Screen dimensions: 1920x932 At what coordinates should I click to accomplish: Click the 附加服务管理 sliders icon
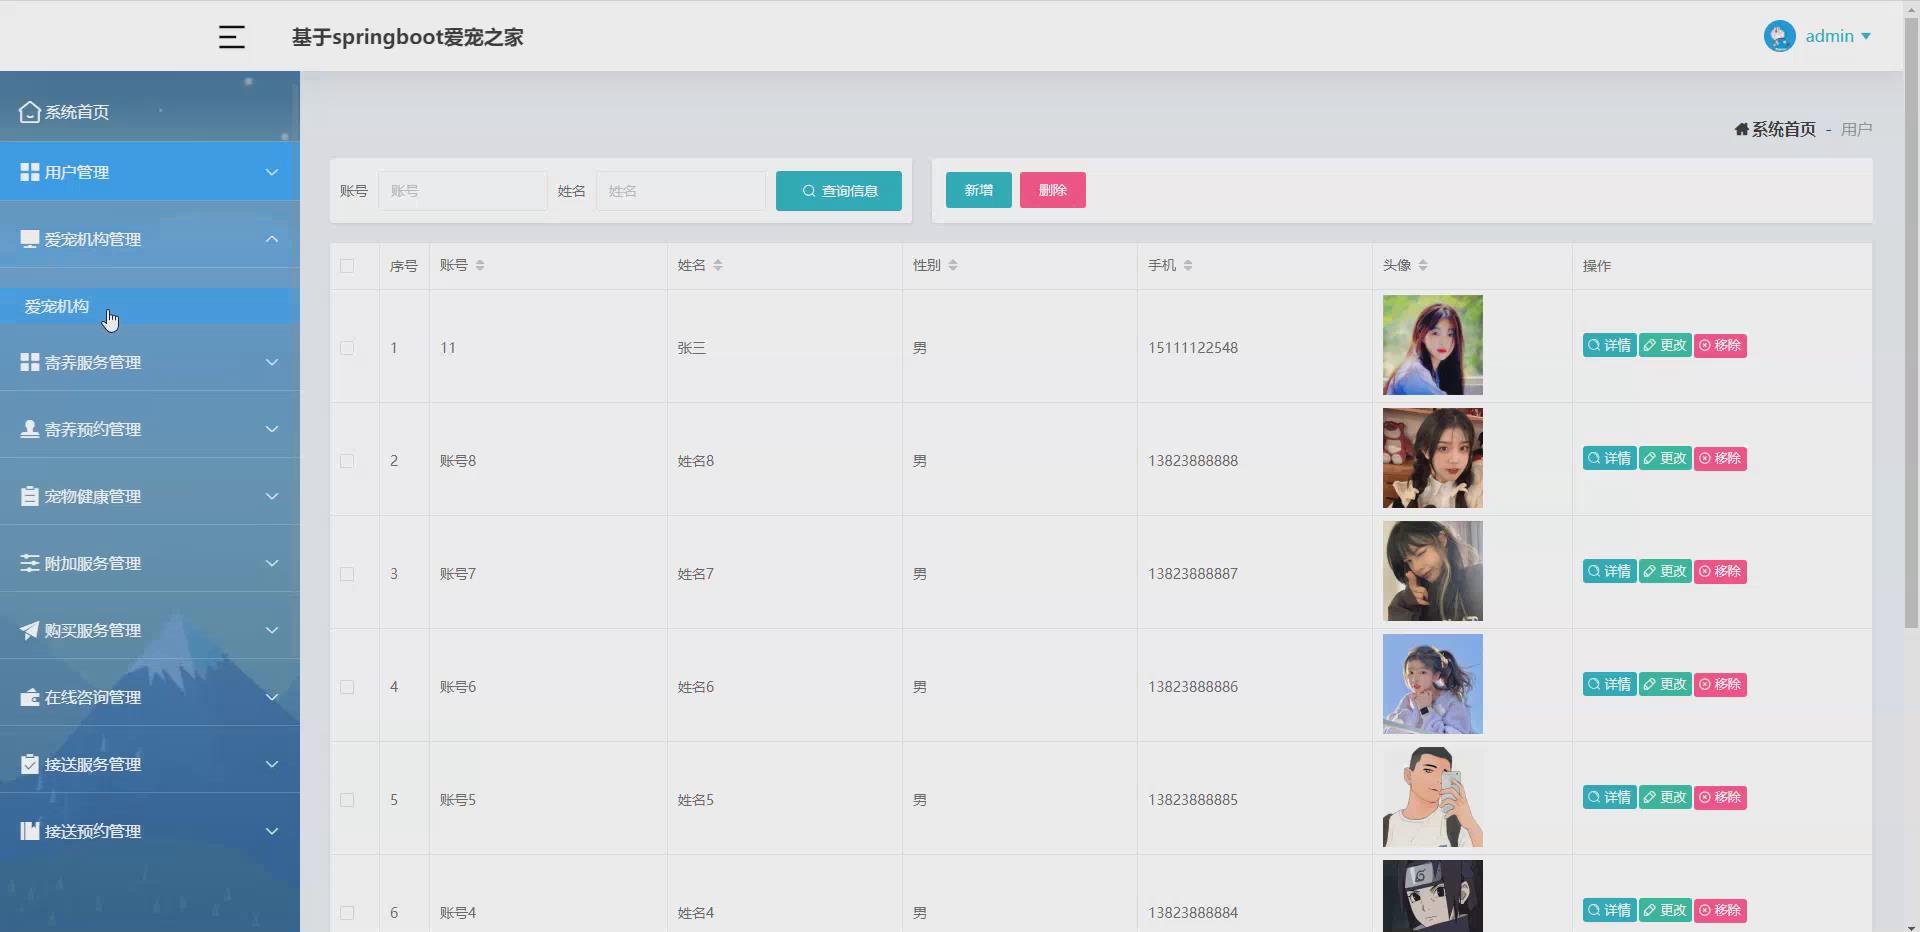pos(30,563)
